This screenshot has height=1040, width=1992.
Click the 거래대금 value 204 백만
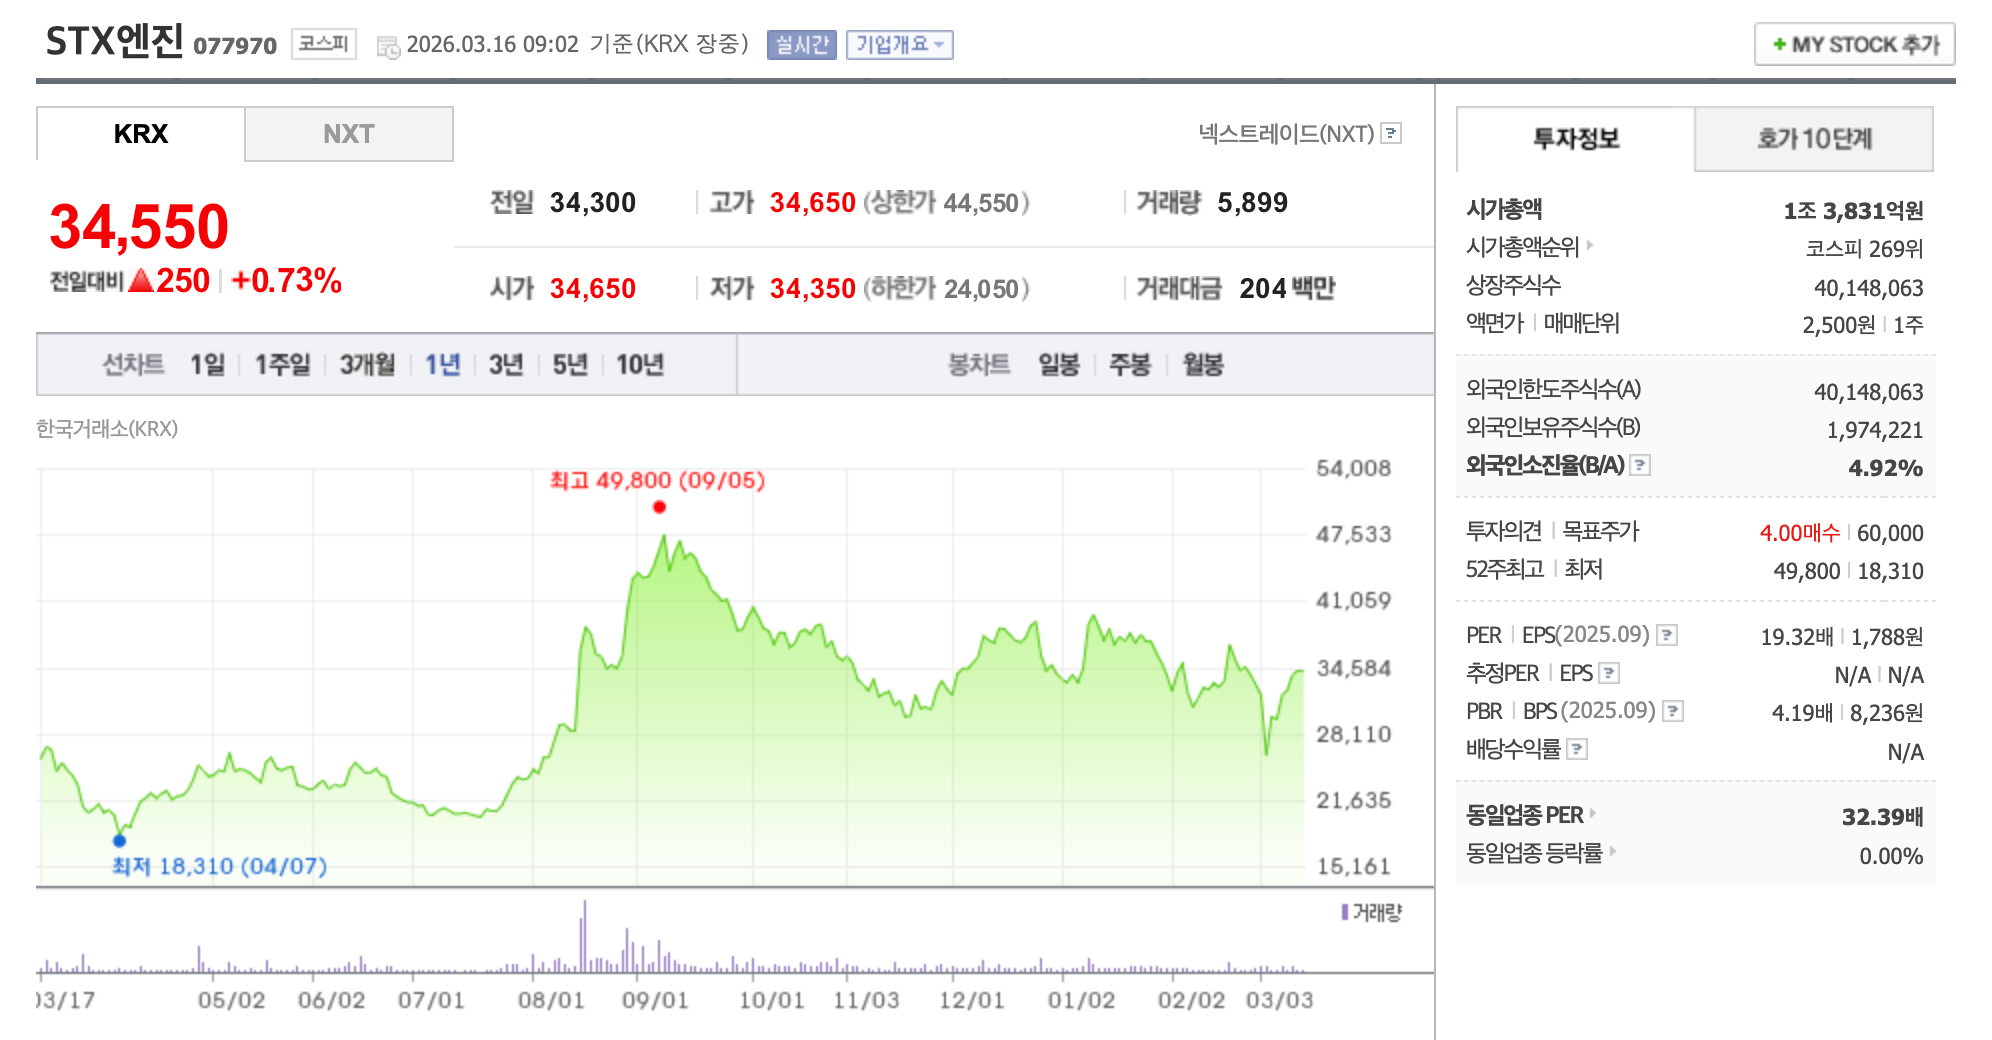pos(1287,289)
